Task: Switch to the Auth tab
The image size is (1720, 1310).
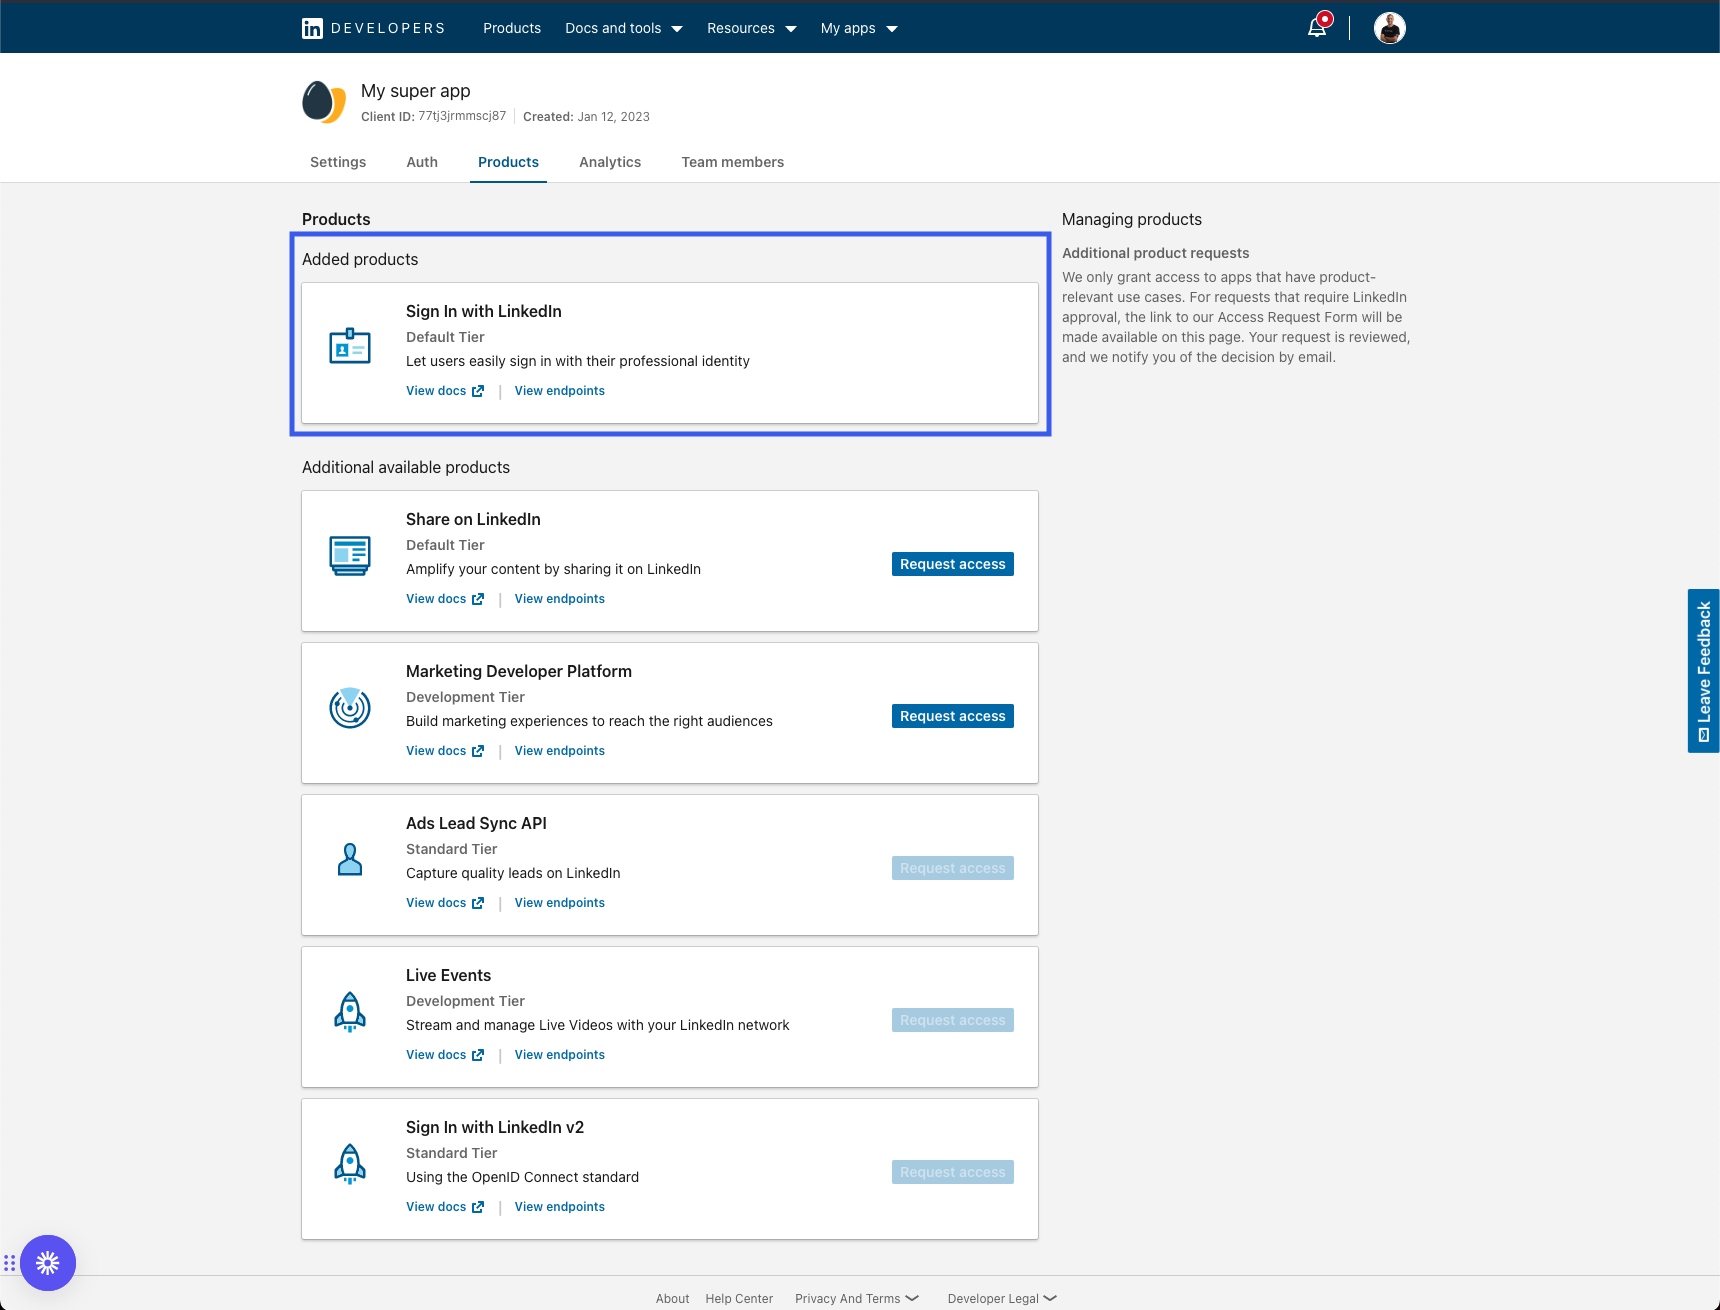Action: (422, 162)
